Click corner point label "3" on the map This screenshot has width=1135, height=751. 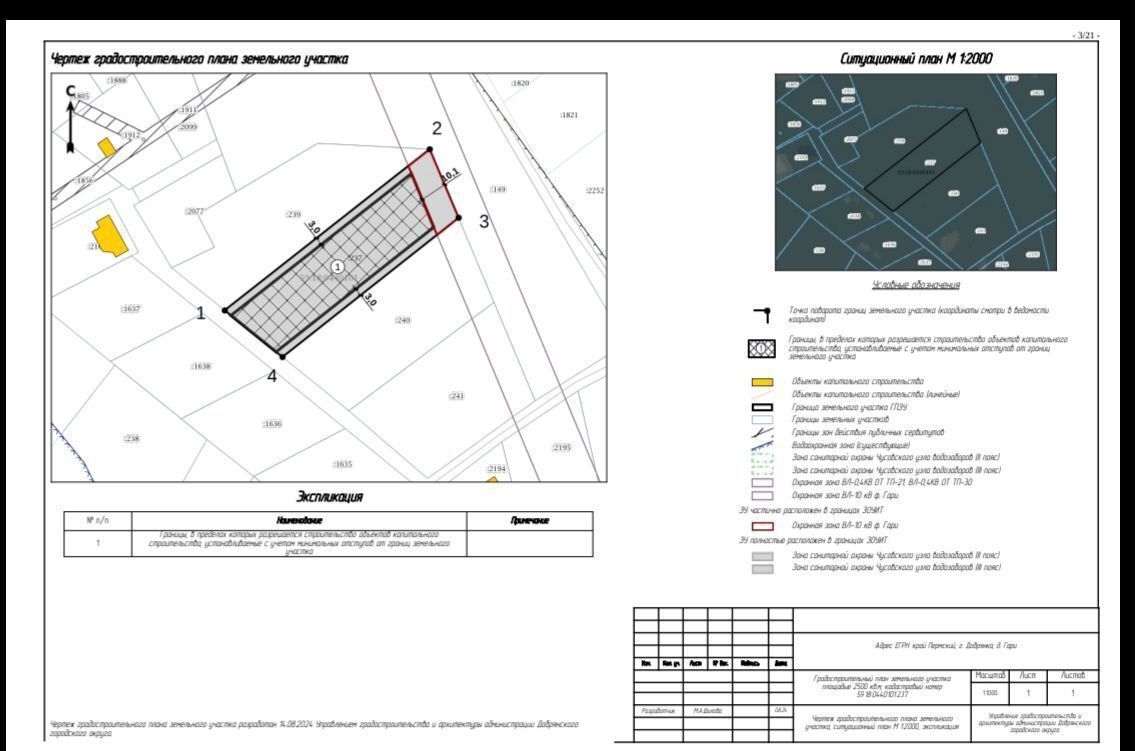[x=484, y=222]
